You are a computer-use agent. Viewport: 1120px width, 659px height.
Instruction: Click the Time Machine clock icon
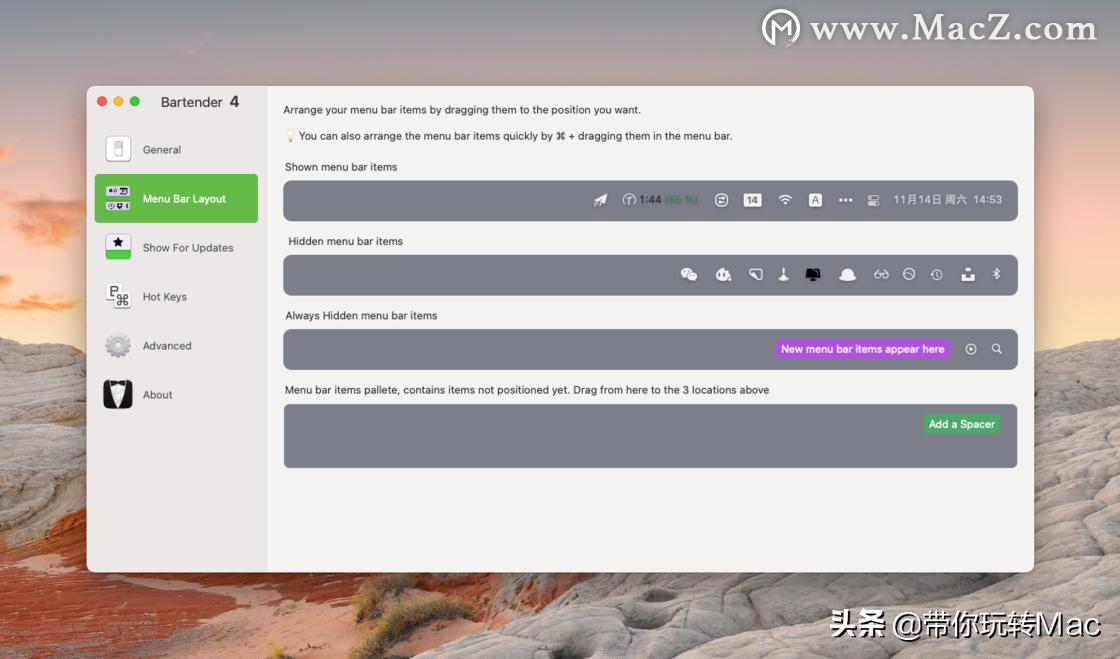click(x=936, y=274)
